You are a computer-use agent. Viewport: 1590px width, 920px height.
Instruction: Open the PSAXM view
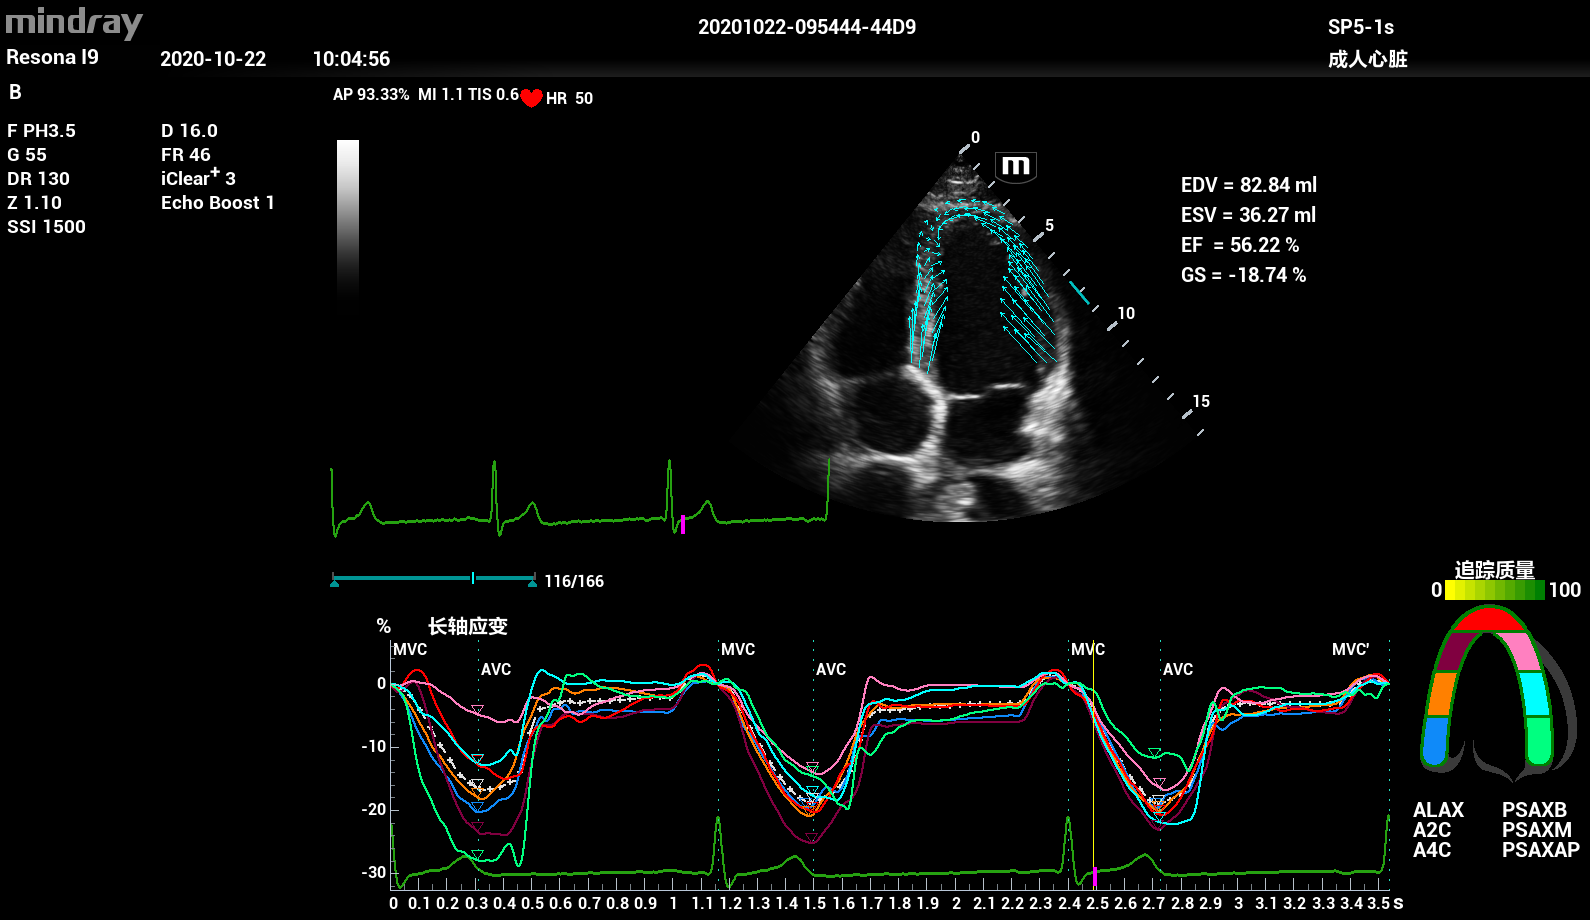coord(1537,830)
